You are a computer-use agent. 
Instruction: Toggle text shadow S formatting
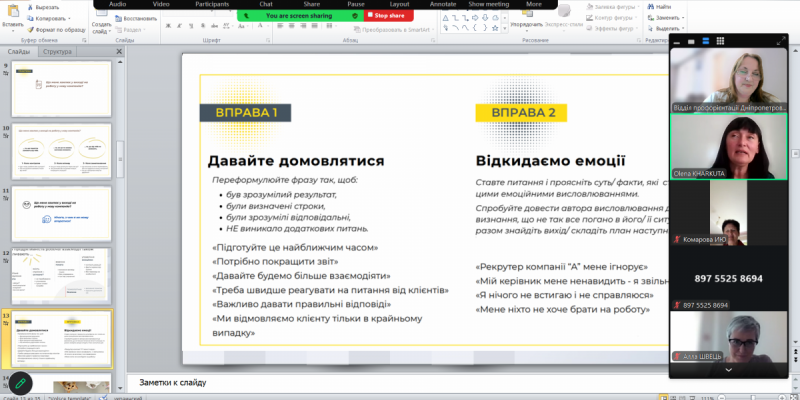(202, 26)
